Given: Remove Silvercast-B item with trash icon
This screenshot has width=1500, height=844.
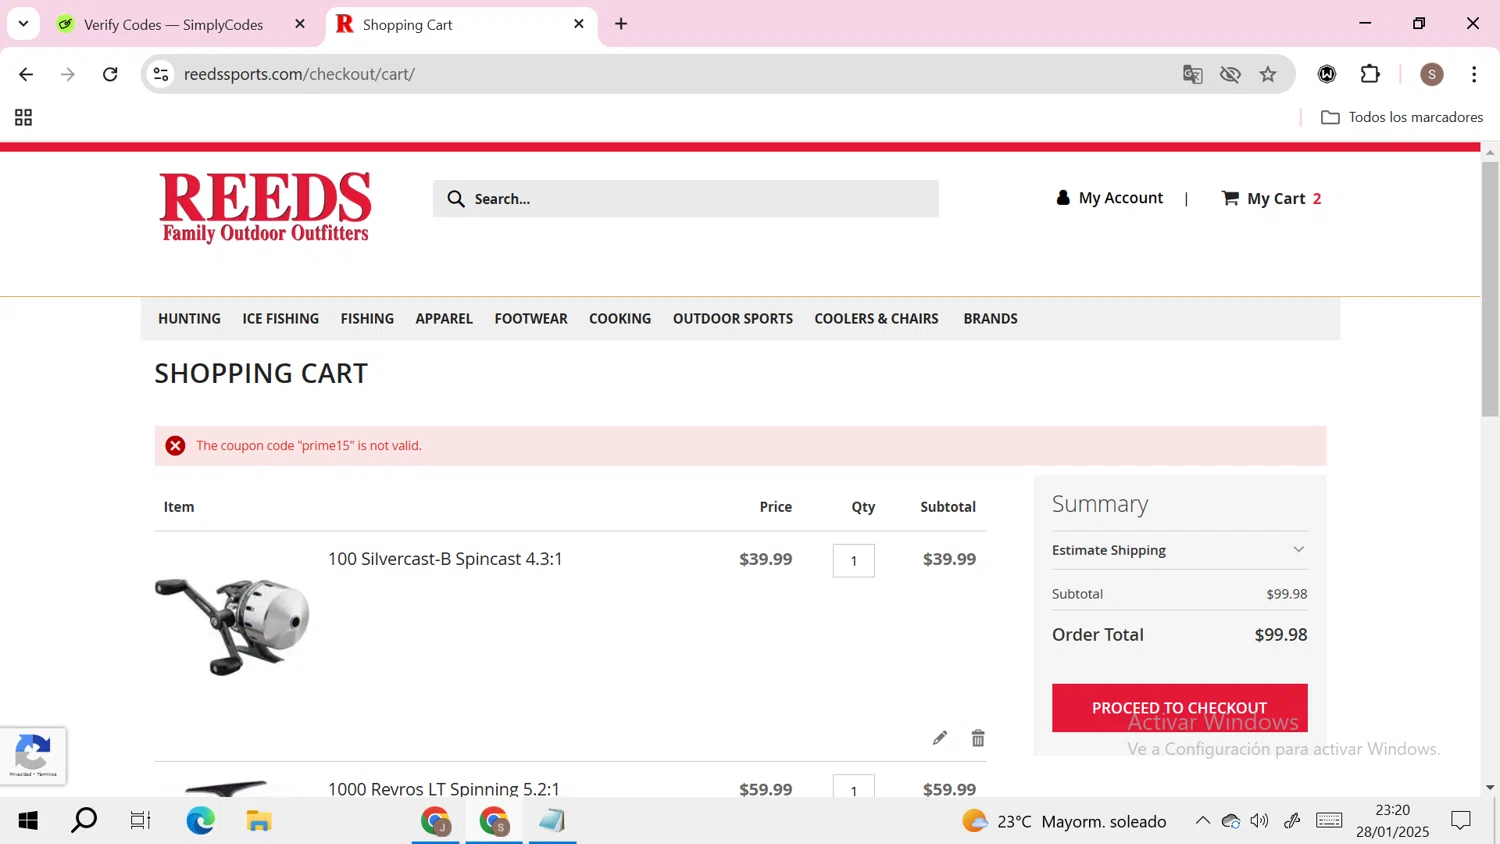Looking at the screenshot, I should coord(978,738).
